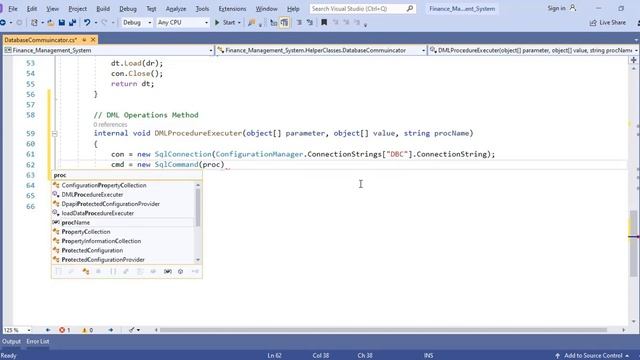Open the Start button dropdown arrow
The image size is (640, 360).
pyautogui.click(x=239, y=23)
